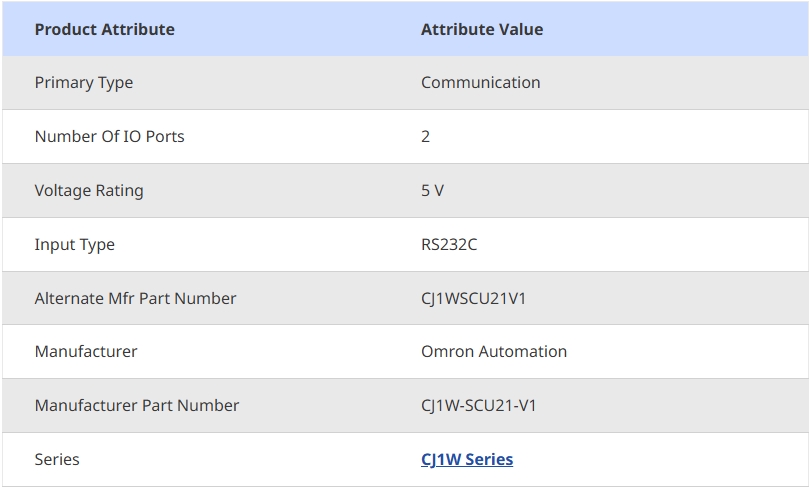Screen dimensions: 809x495
Task: Click the Attribute Value column header
Action: coord(482,29)
